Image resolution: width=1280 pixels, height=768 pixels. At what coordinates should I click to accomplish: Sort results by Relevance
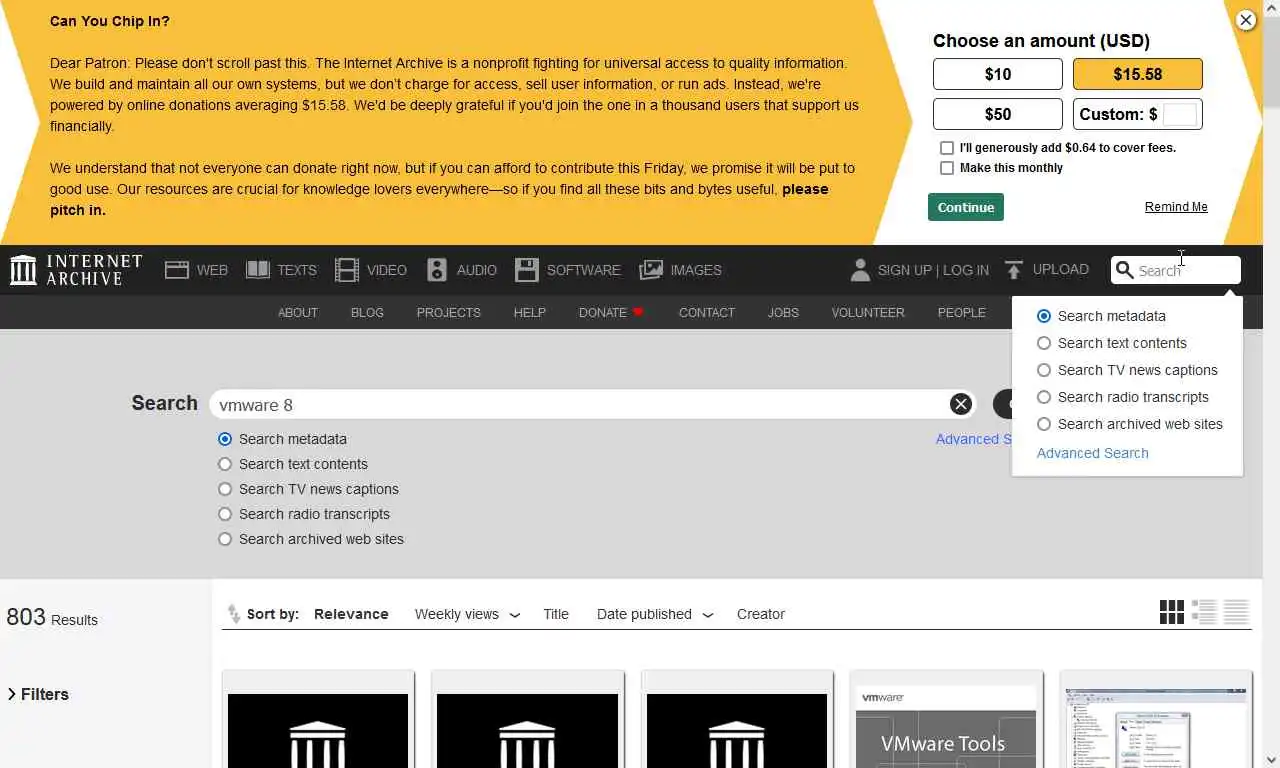click(351, 614)
